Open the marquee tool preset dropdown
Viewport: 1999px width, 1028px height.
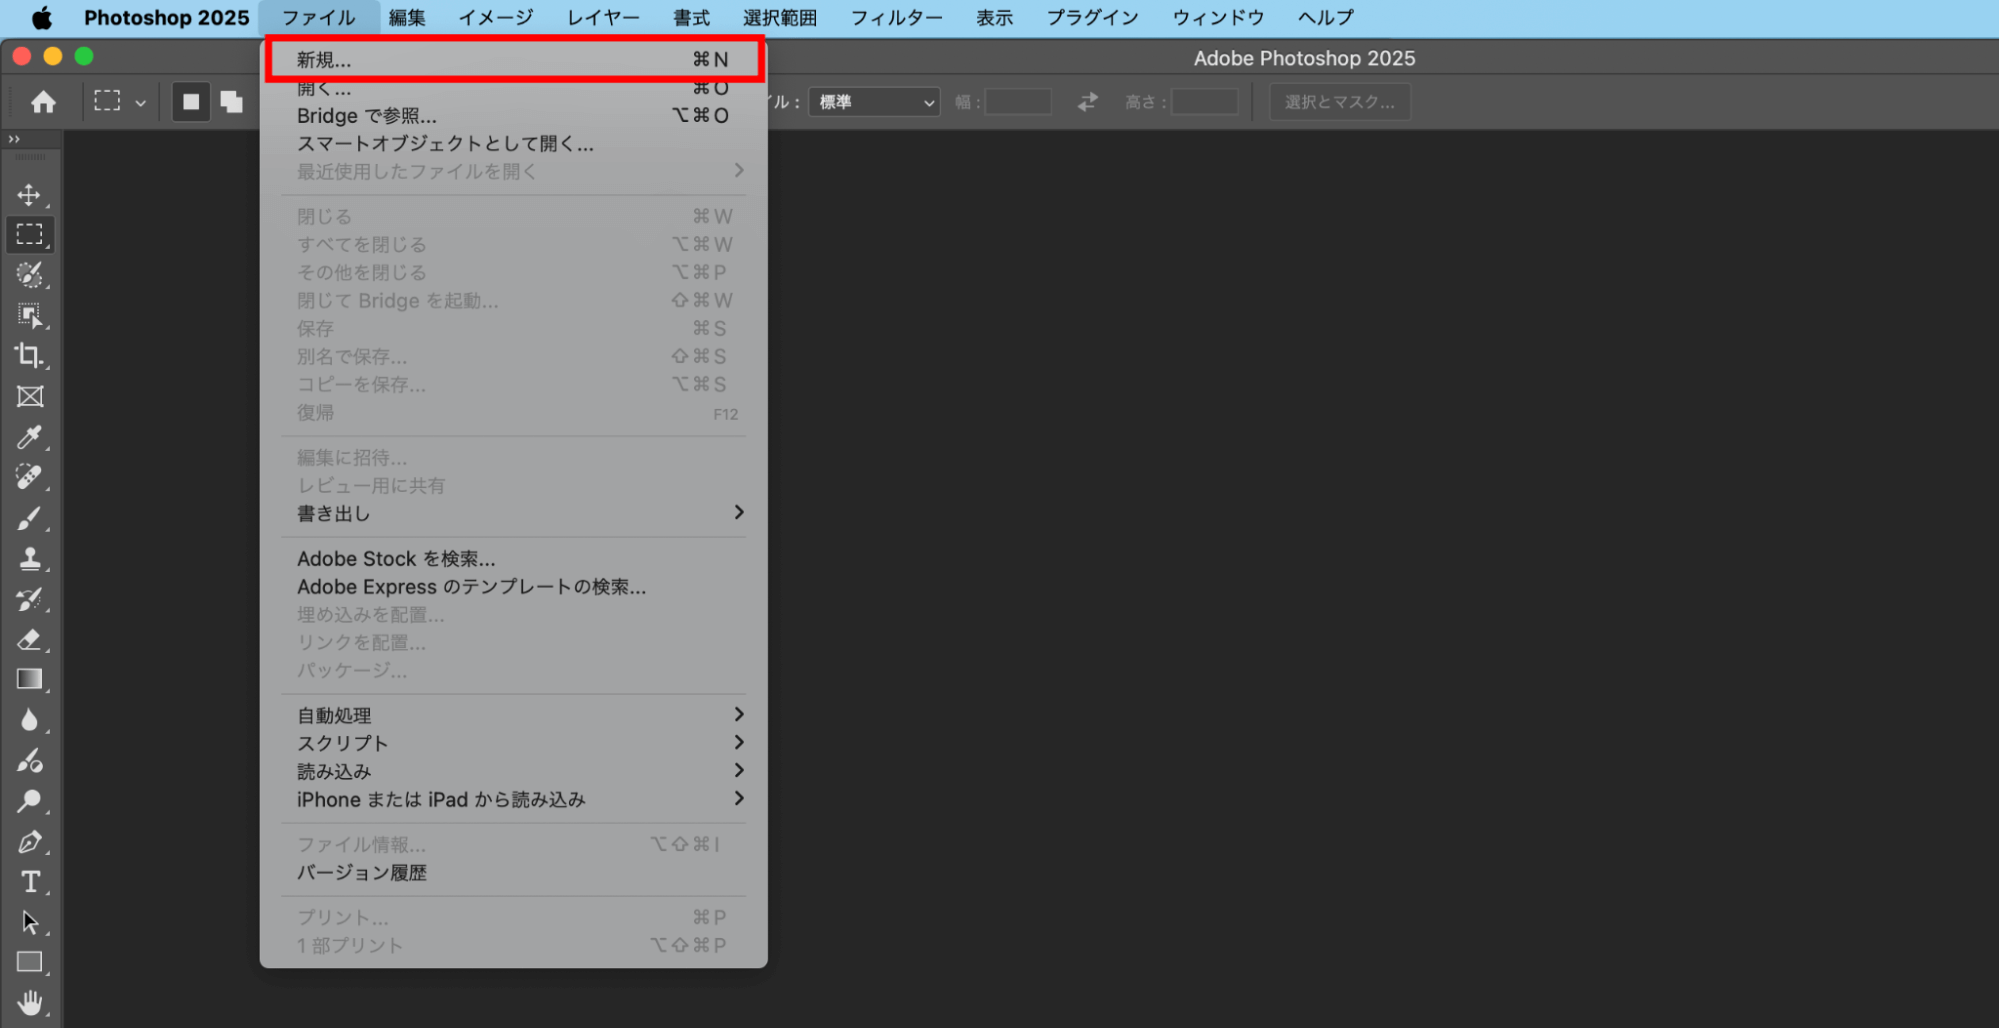pyautogui.click(x=120, y=102)
